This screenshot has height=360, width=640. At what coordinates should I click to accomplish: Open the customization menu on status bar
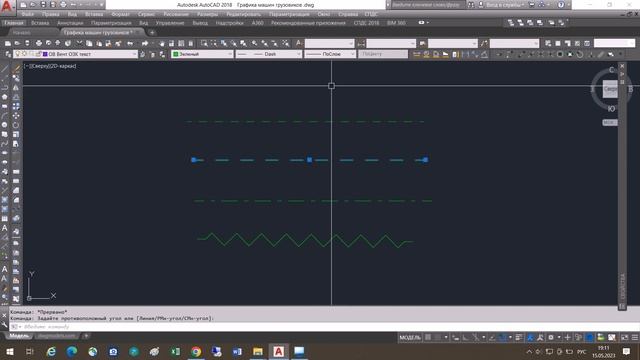(x=635, y=337)
